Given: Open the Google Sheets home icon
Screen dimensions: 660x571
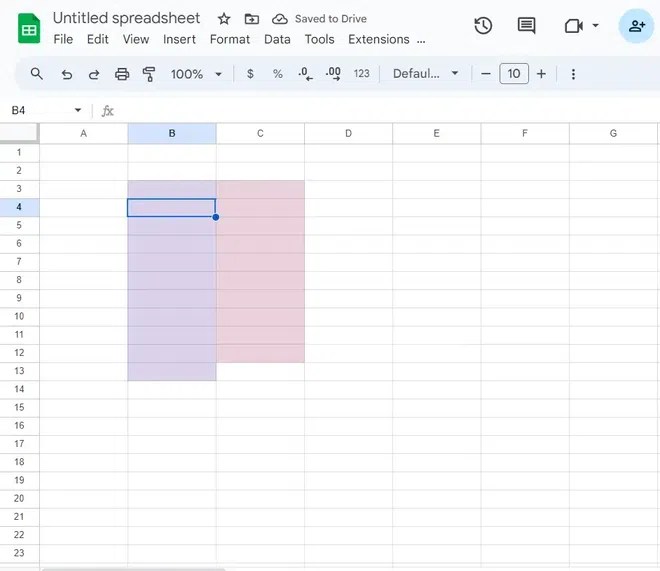Looking at the screenshot, I should point(29,29).
